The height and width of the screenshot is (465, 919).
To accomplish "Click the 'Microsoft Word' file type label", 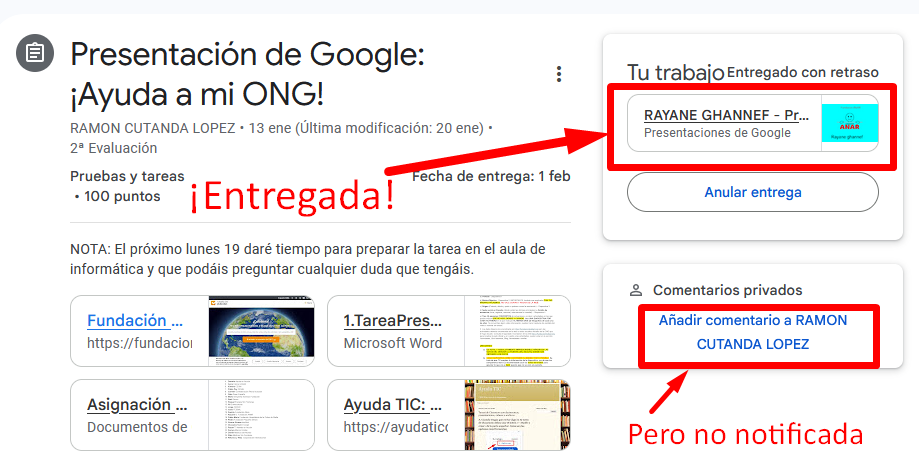I will tap(393, 343).
